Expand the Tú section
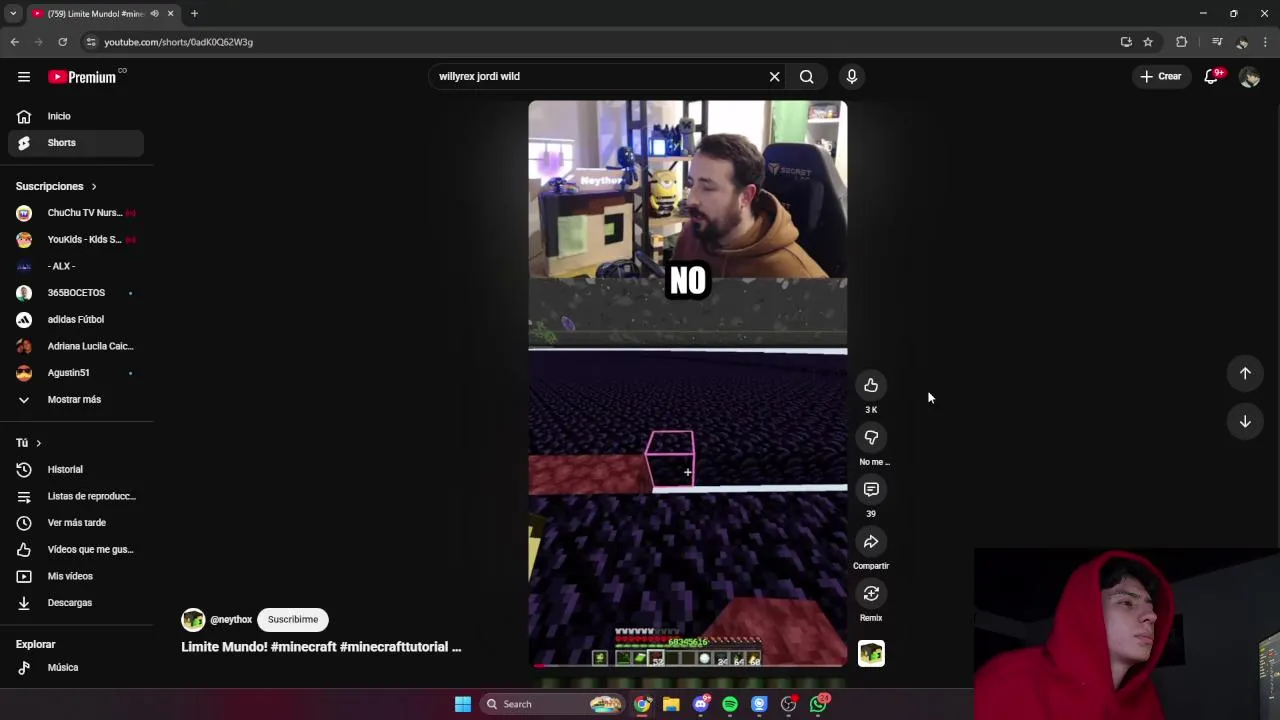Viewport: 1280px width, 720px height. point(29,443)
